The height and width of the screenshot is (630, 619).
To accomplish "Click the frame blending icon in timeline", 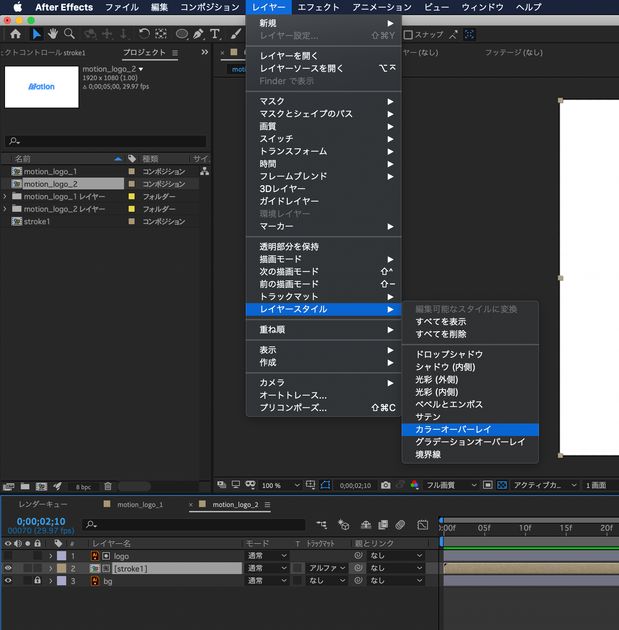I will 383,525.
